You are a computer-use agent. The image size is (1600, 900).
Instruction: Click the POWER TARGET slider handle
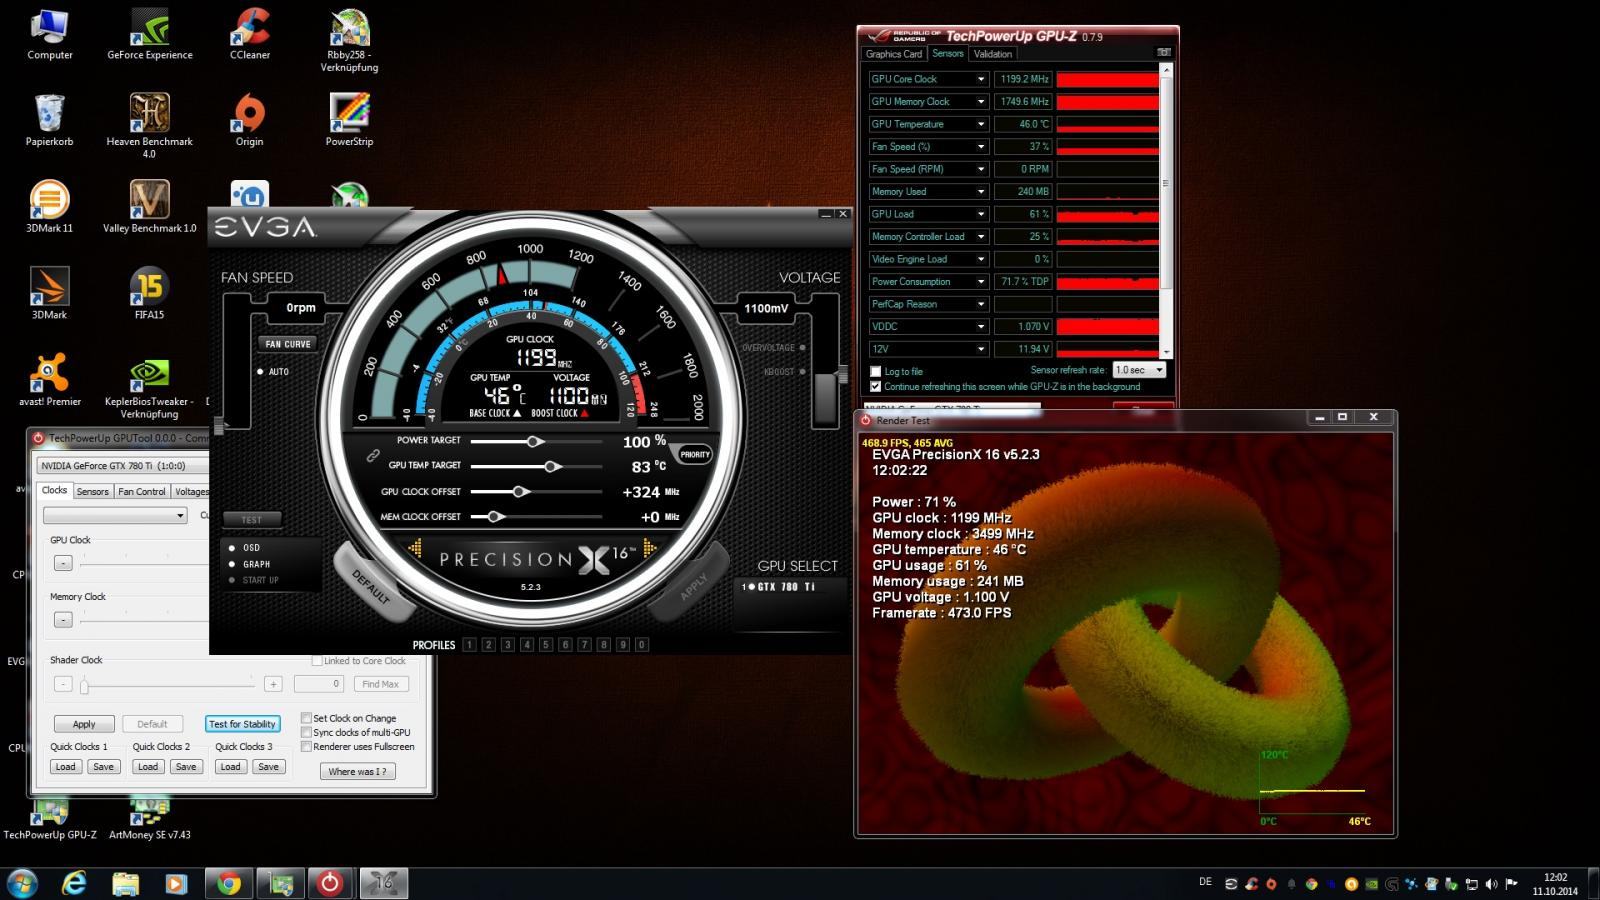(x=535, y=441)
